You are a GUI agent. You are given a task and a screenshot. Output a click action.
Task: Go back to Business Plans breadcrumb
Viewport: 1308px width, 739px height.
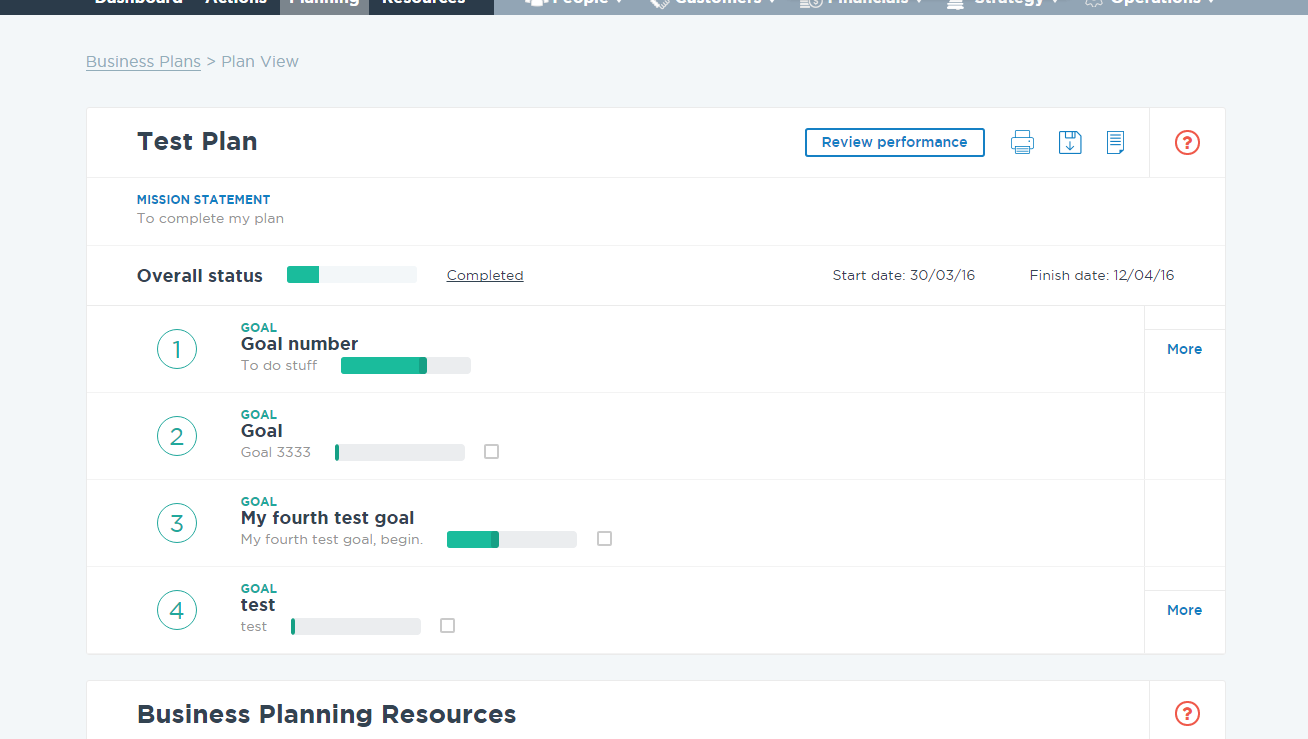(143, 61)
